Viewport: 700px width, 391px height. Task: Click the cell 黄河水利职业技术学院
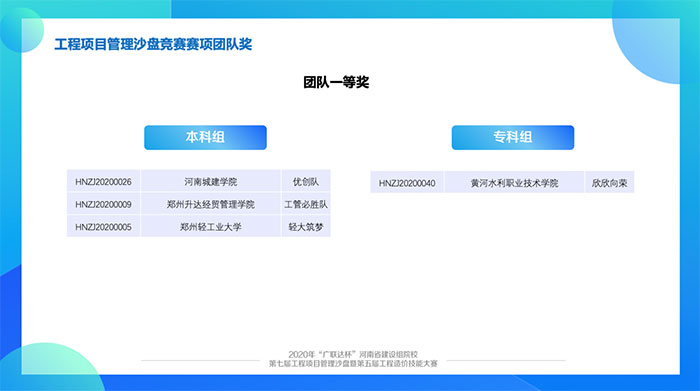coord(514,183)
